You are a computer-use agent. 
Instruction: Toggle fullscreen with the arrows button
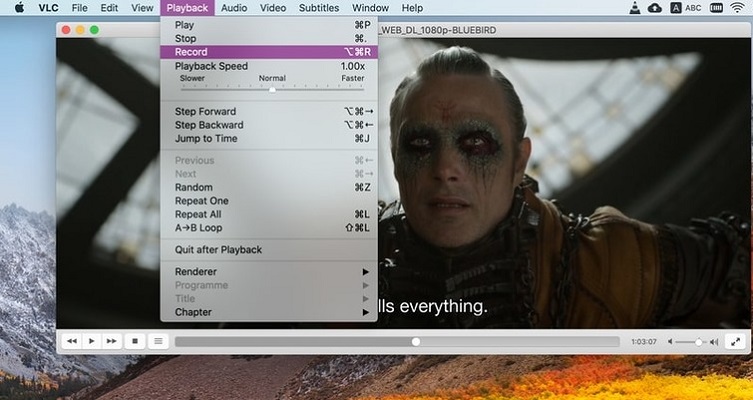pyautogui.click(x=735, y=342)
